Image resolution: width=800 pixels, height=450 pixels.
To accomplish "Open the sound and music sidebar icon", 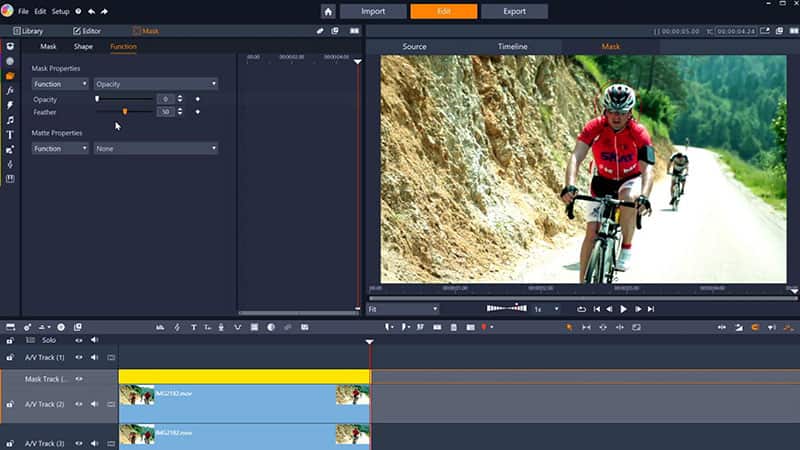I will [x=10, y=119].
